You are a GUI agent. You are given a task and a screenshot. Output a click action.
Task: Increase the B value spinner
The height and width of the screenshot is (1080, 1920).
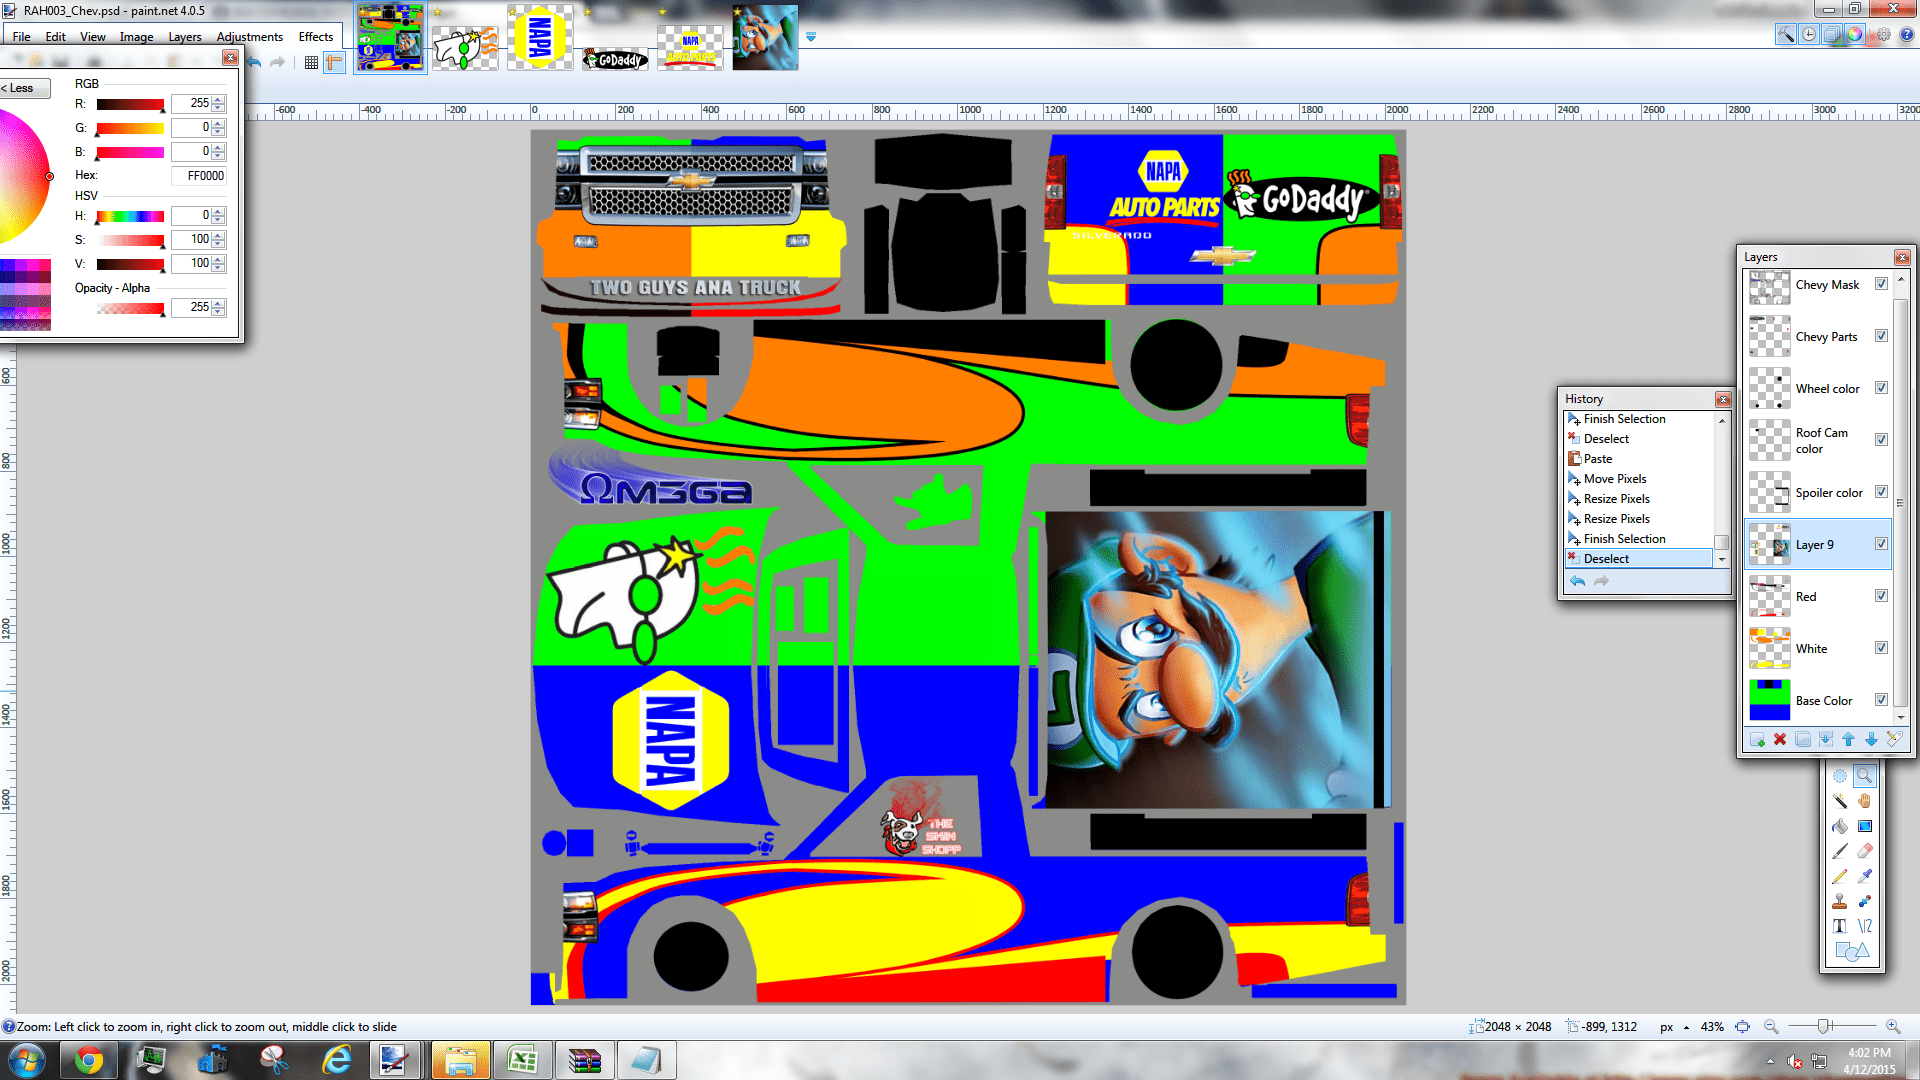click(x=219, y=148)
